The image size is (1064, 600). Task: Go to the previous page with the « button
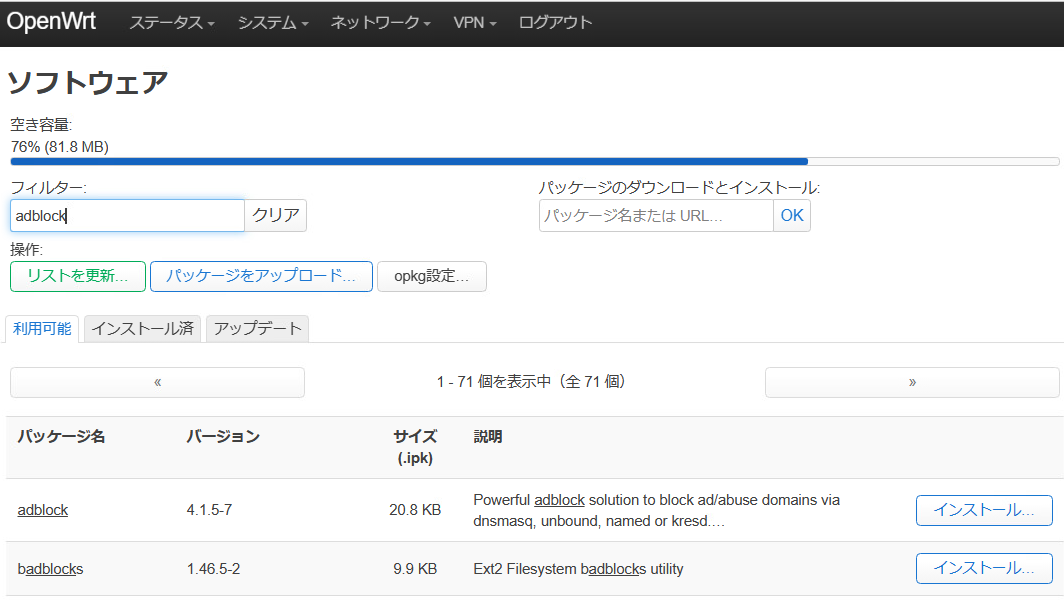pyautogui.click(x=157, y=382)
